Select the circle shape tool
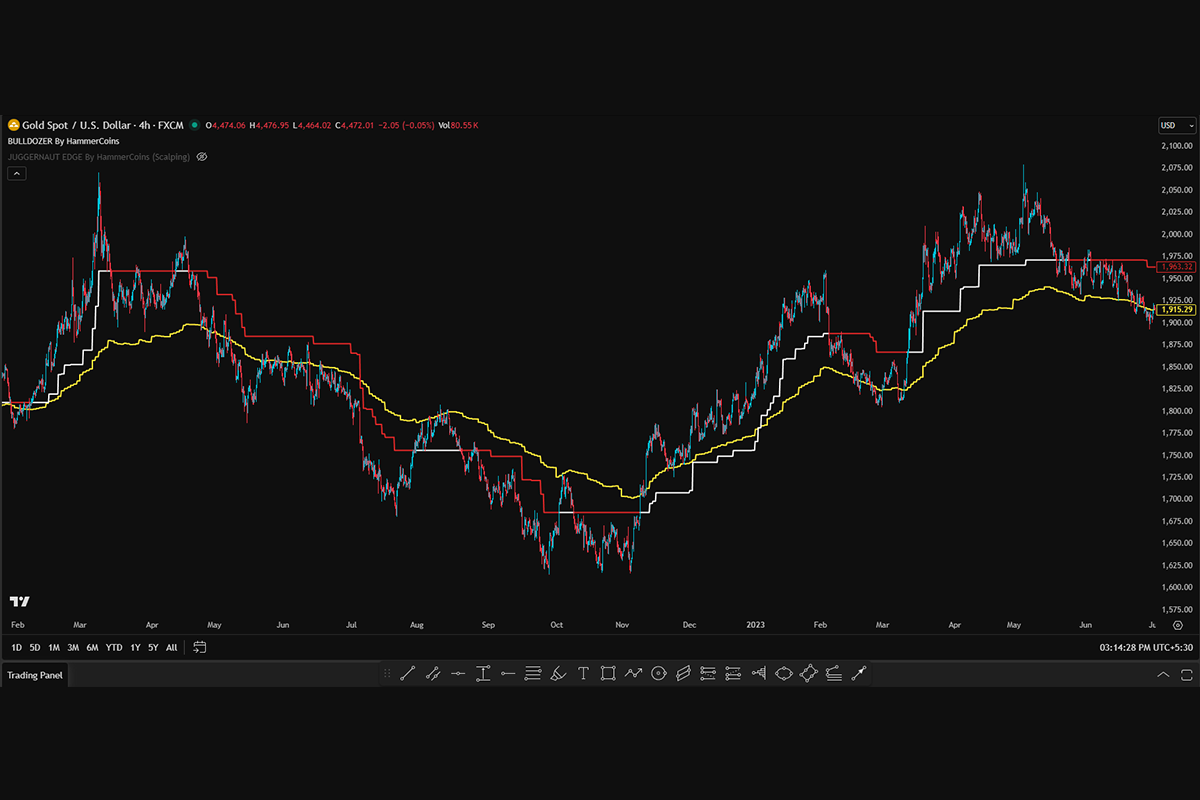The height and width of the screenshot is (800, 1200). click(x=658, y=674)
